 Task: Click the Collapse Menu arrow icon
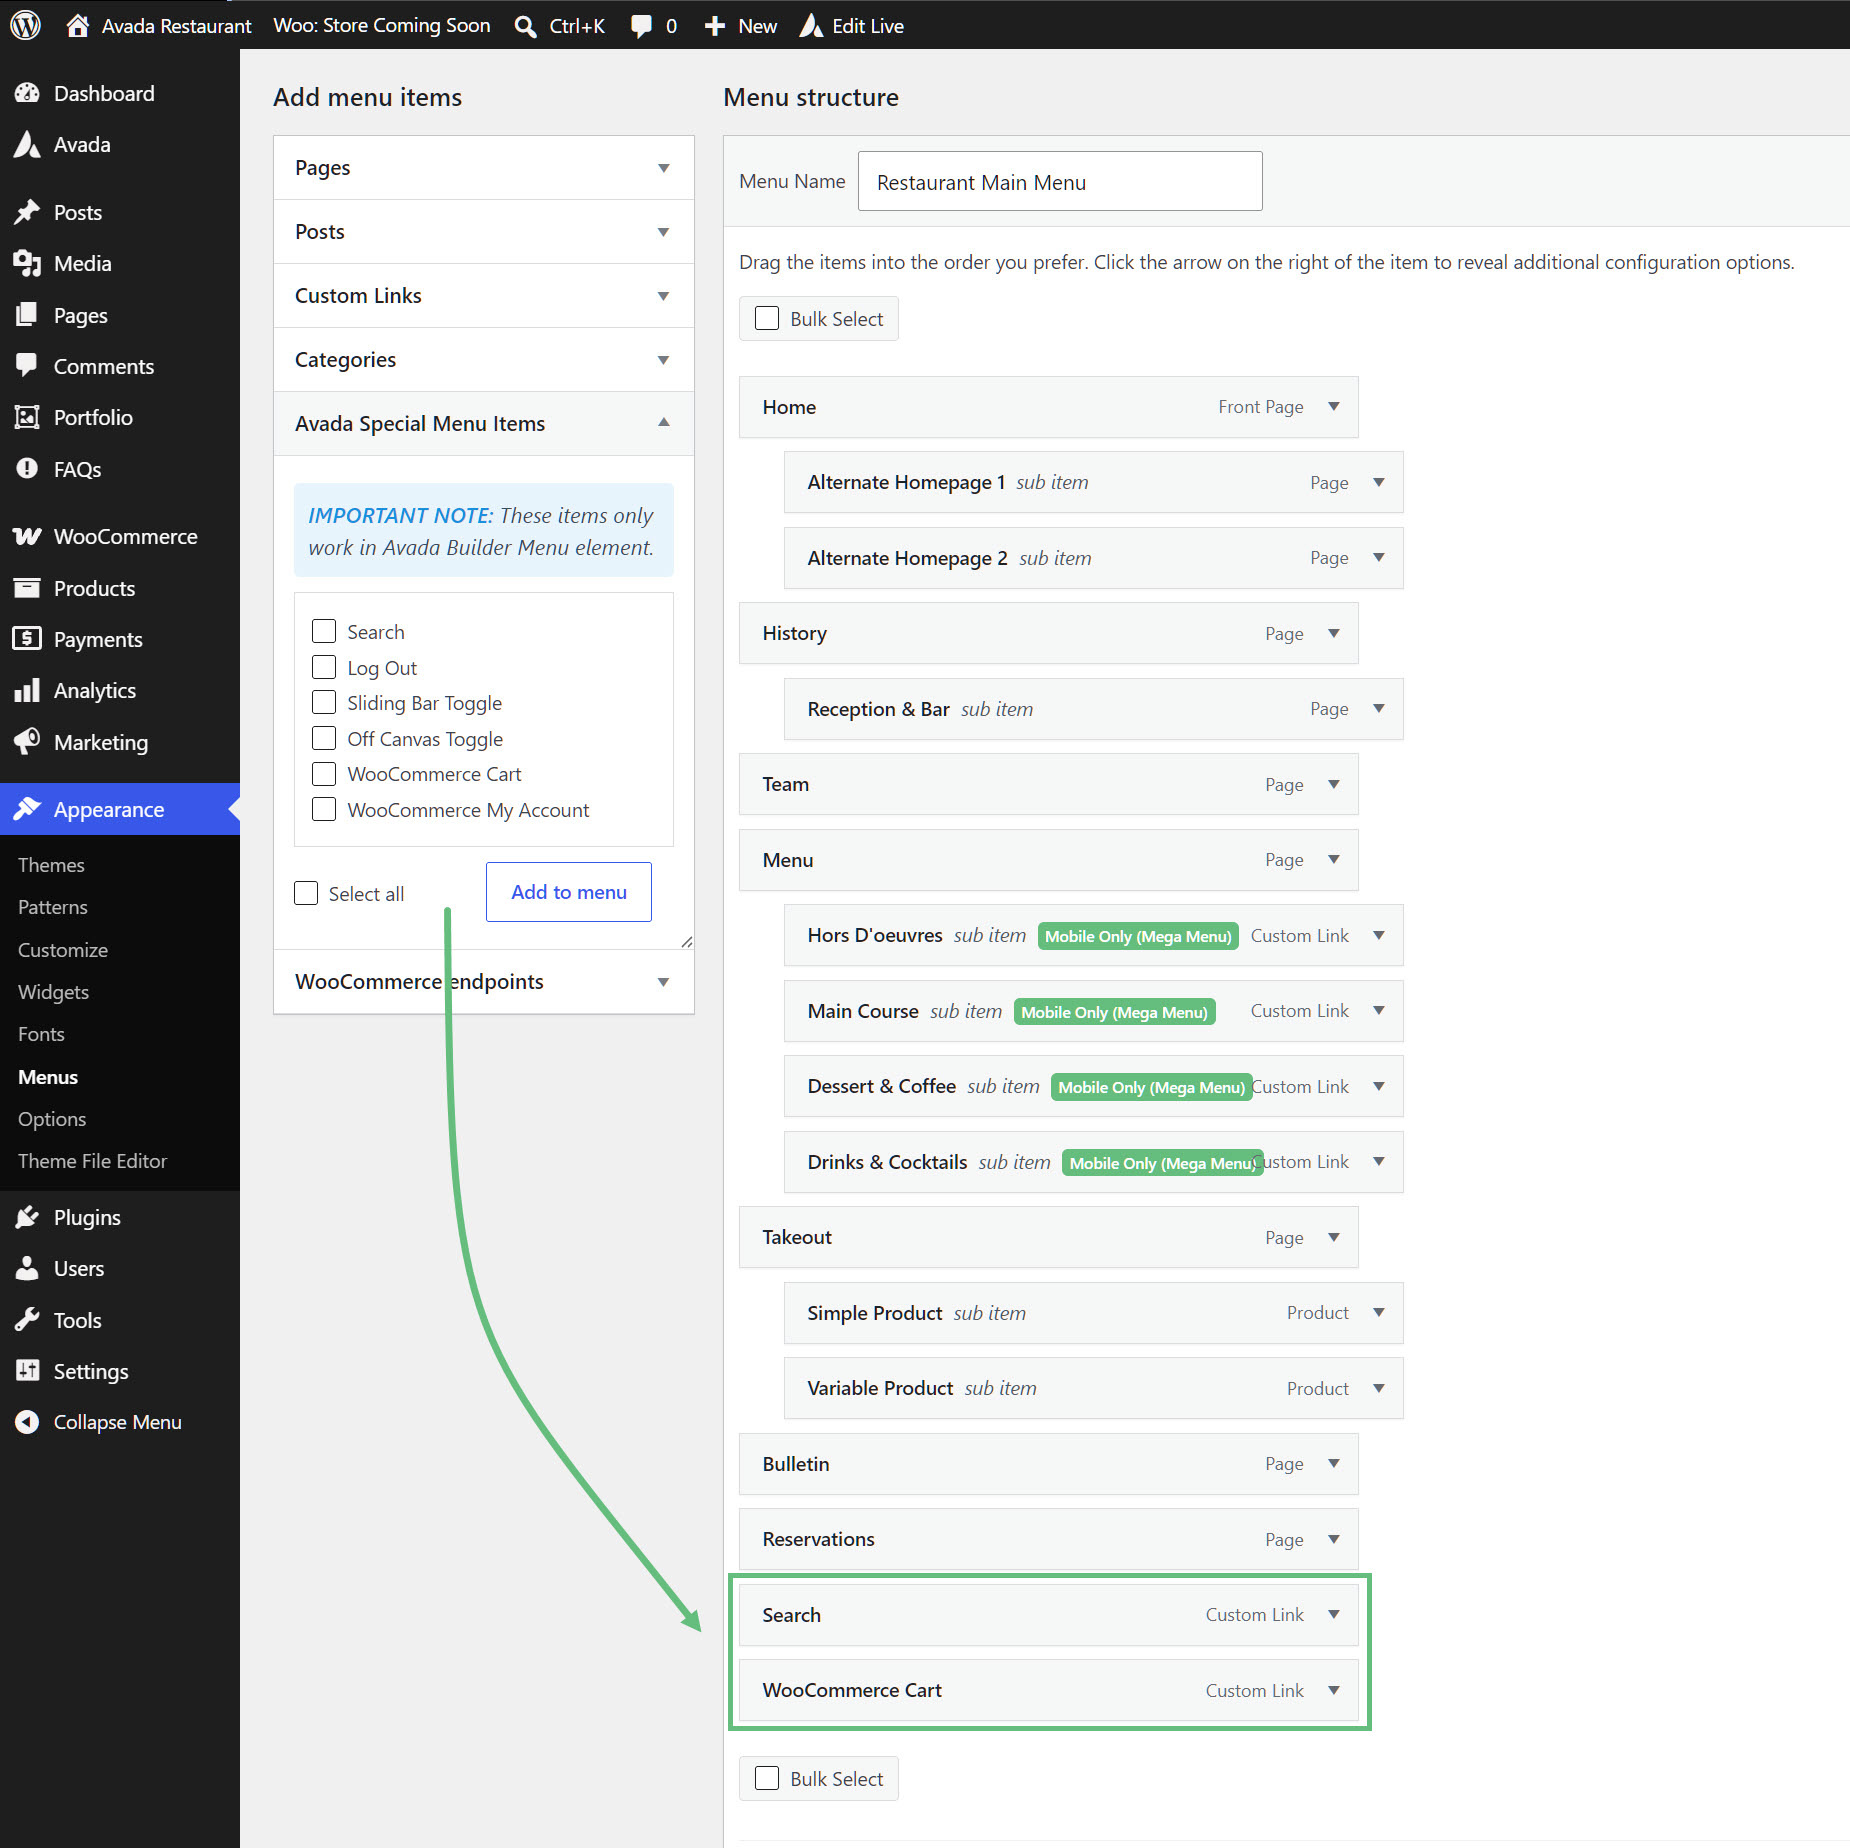coord(27,1422)
